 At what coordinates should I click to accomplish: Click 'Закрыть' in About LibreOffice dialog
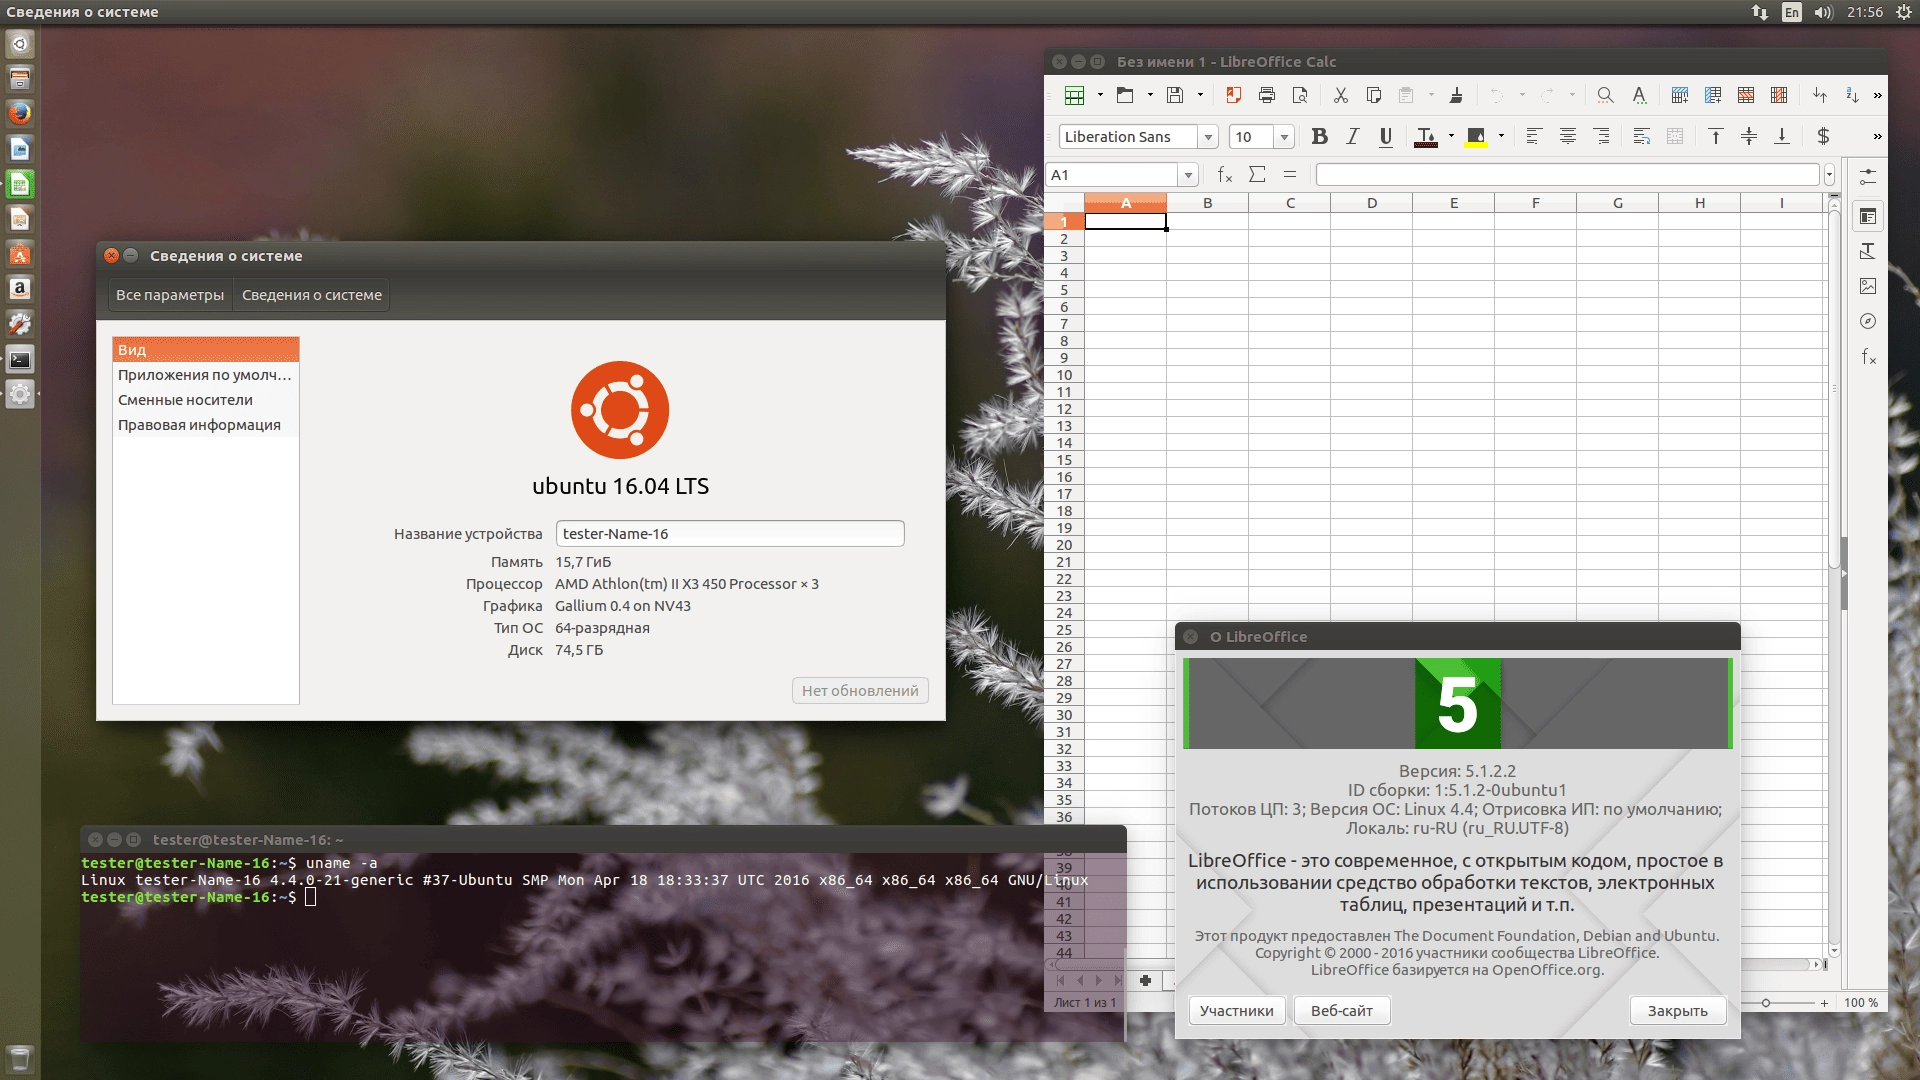coord(1678,1011)
